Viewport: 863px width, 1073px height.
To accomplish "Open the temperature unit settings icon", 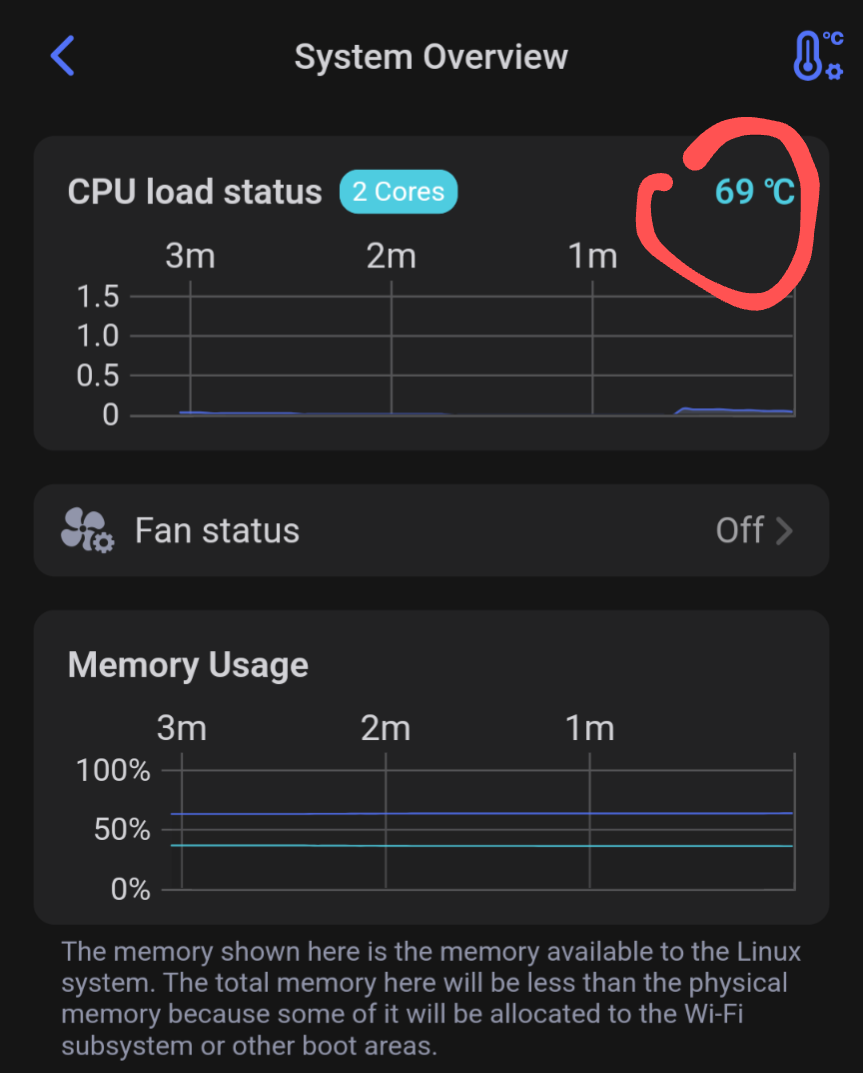I will coord(818,56).
